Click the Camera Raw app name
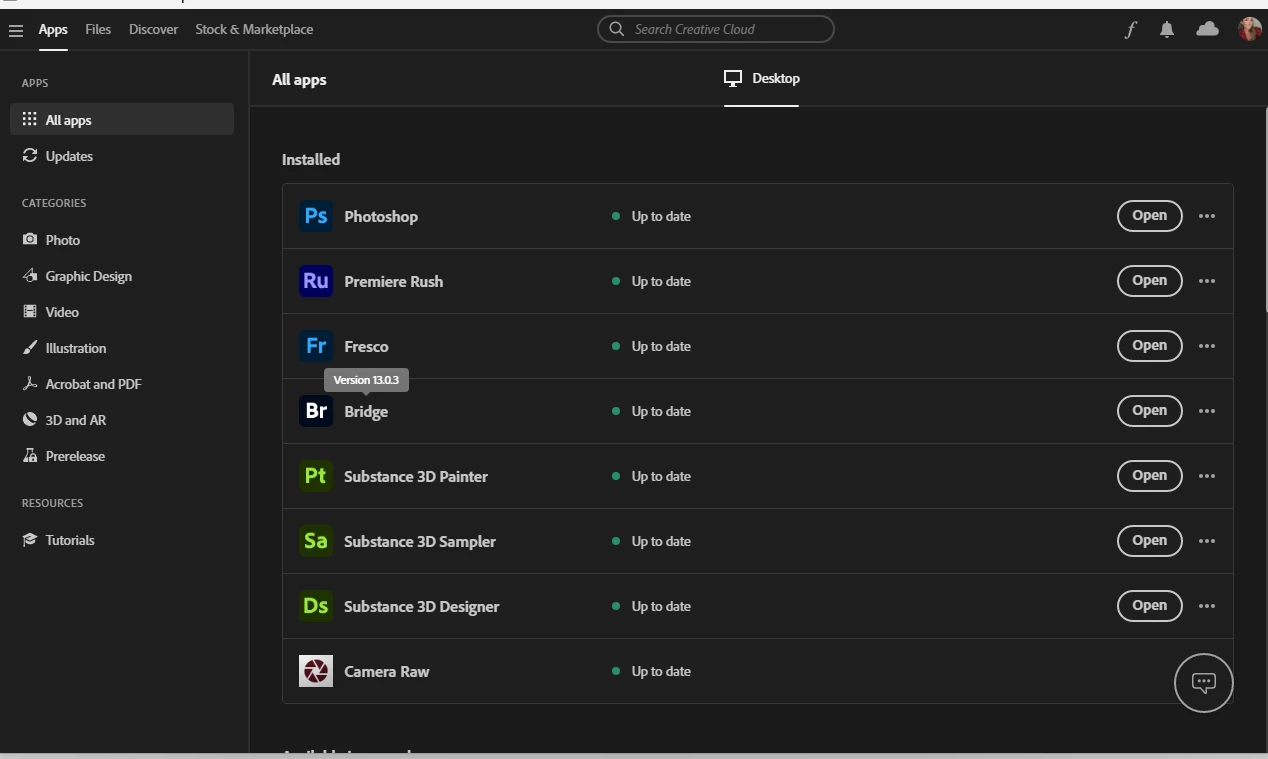Screen dimensions: 1268x759 (x=387, y=671)
